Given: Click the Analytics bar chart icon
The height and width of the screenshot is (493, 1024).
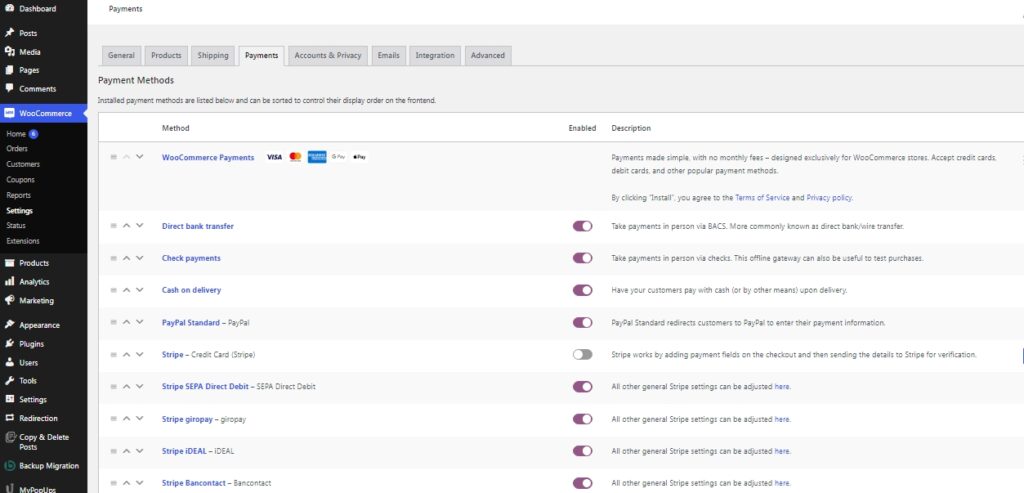Looking at the screenshot, I should tap(9, 281).
